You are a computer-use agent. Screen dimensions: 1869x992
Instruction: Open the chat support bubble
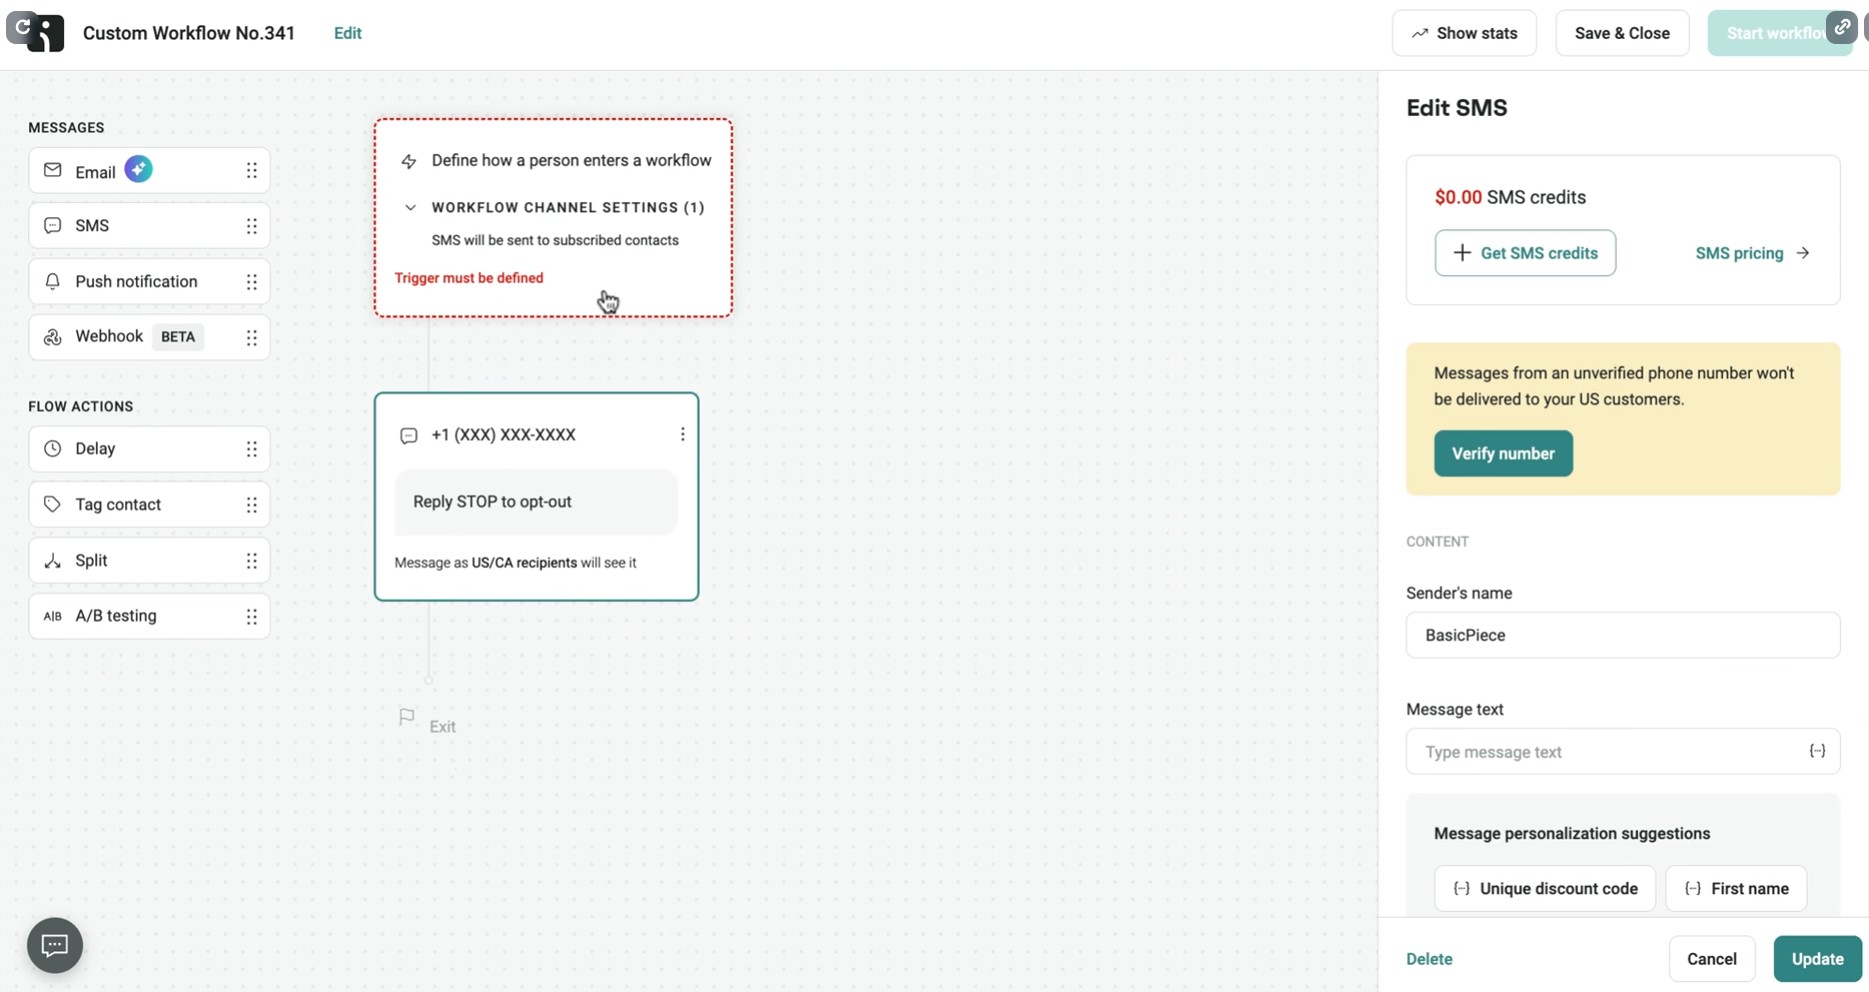(x=55, y=945)
